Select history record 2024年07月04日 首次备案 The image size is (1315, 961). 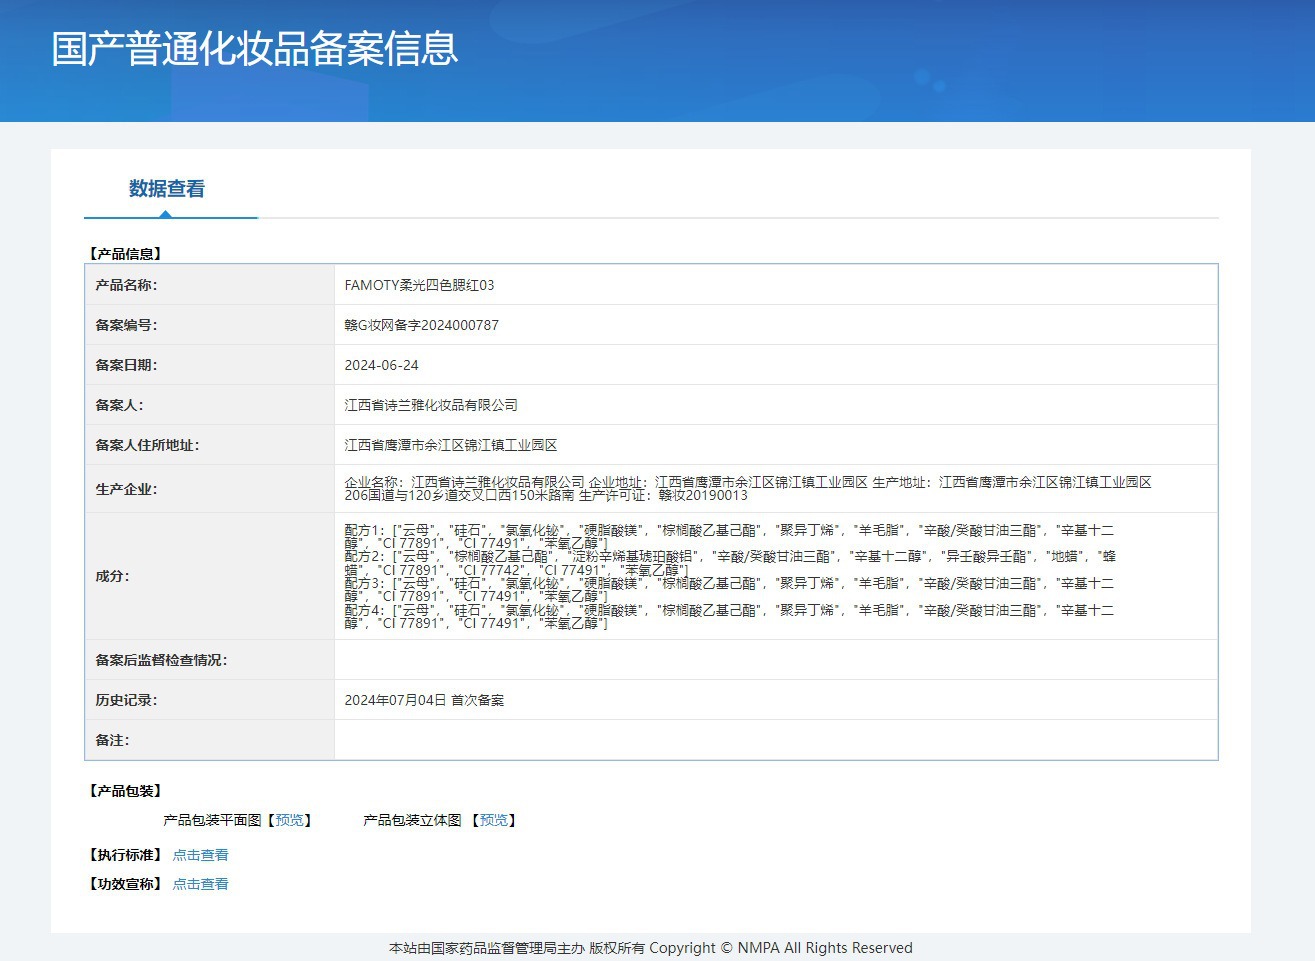click(x=424, y=700)
